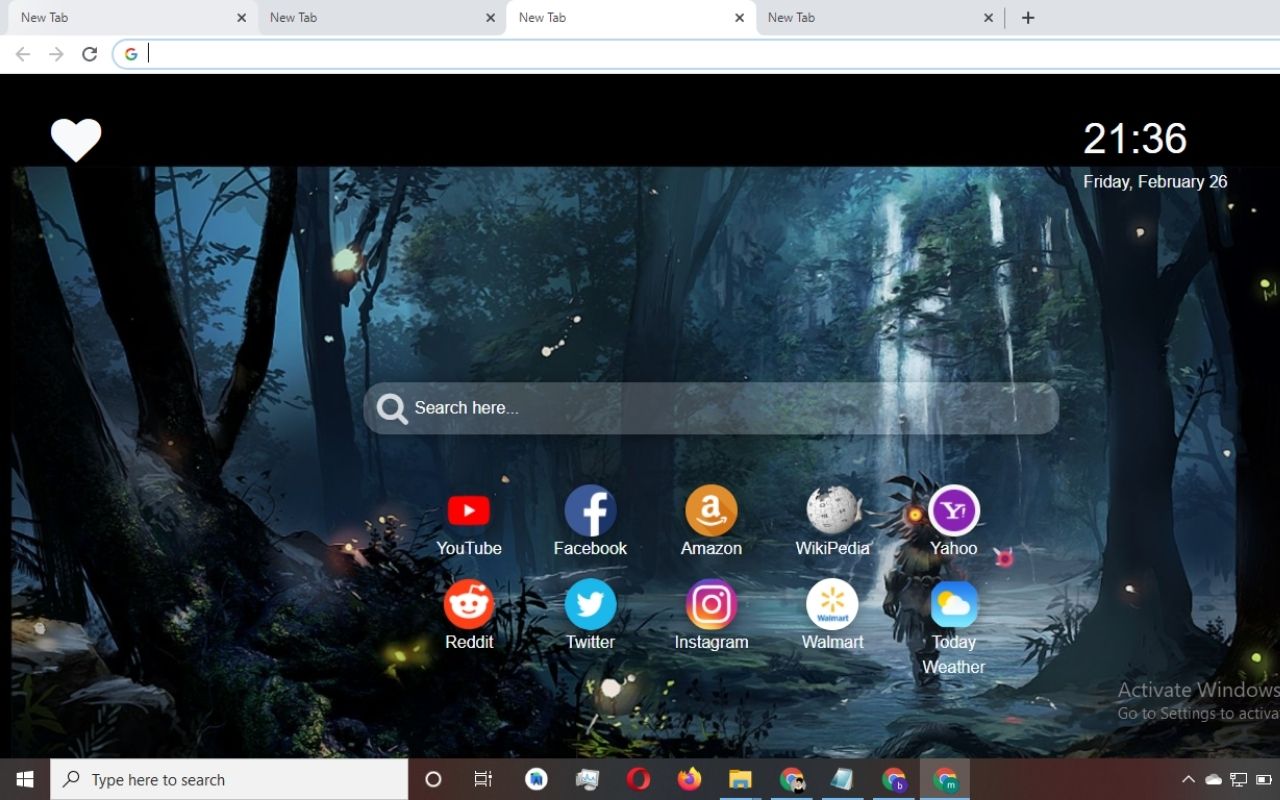Close the fourth New Tab
Viewport: 1280px width, 800px height.
coord(988,17)
